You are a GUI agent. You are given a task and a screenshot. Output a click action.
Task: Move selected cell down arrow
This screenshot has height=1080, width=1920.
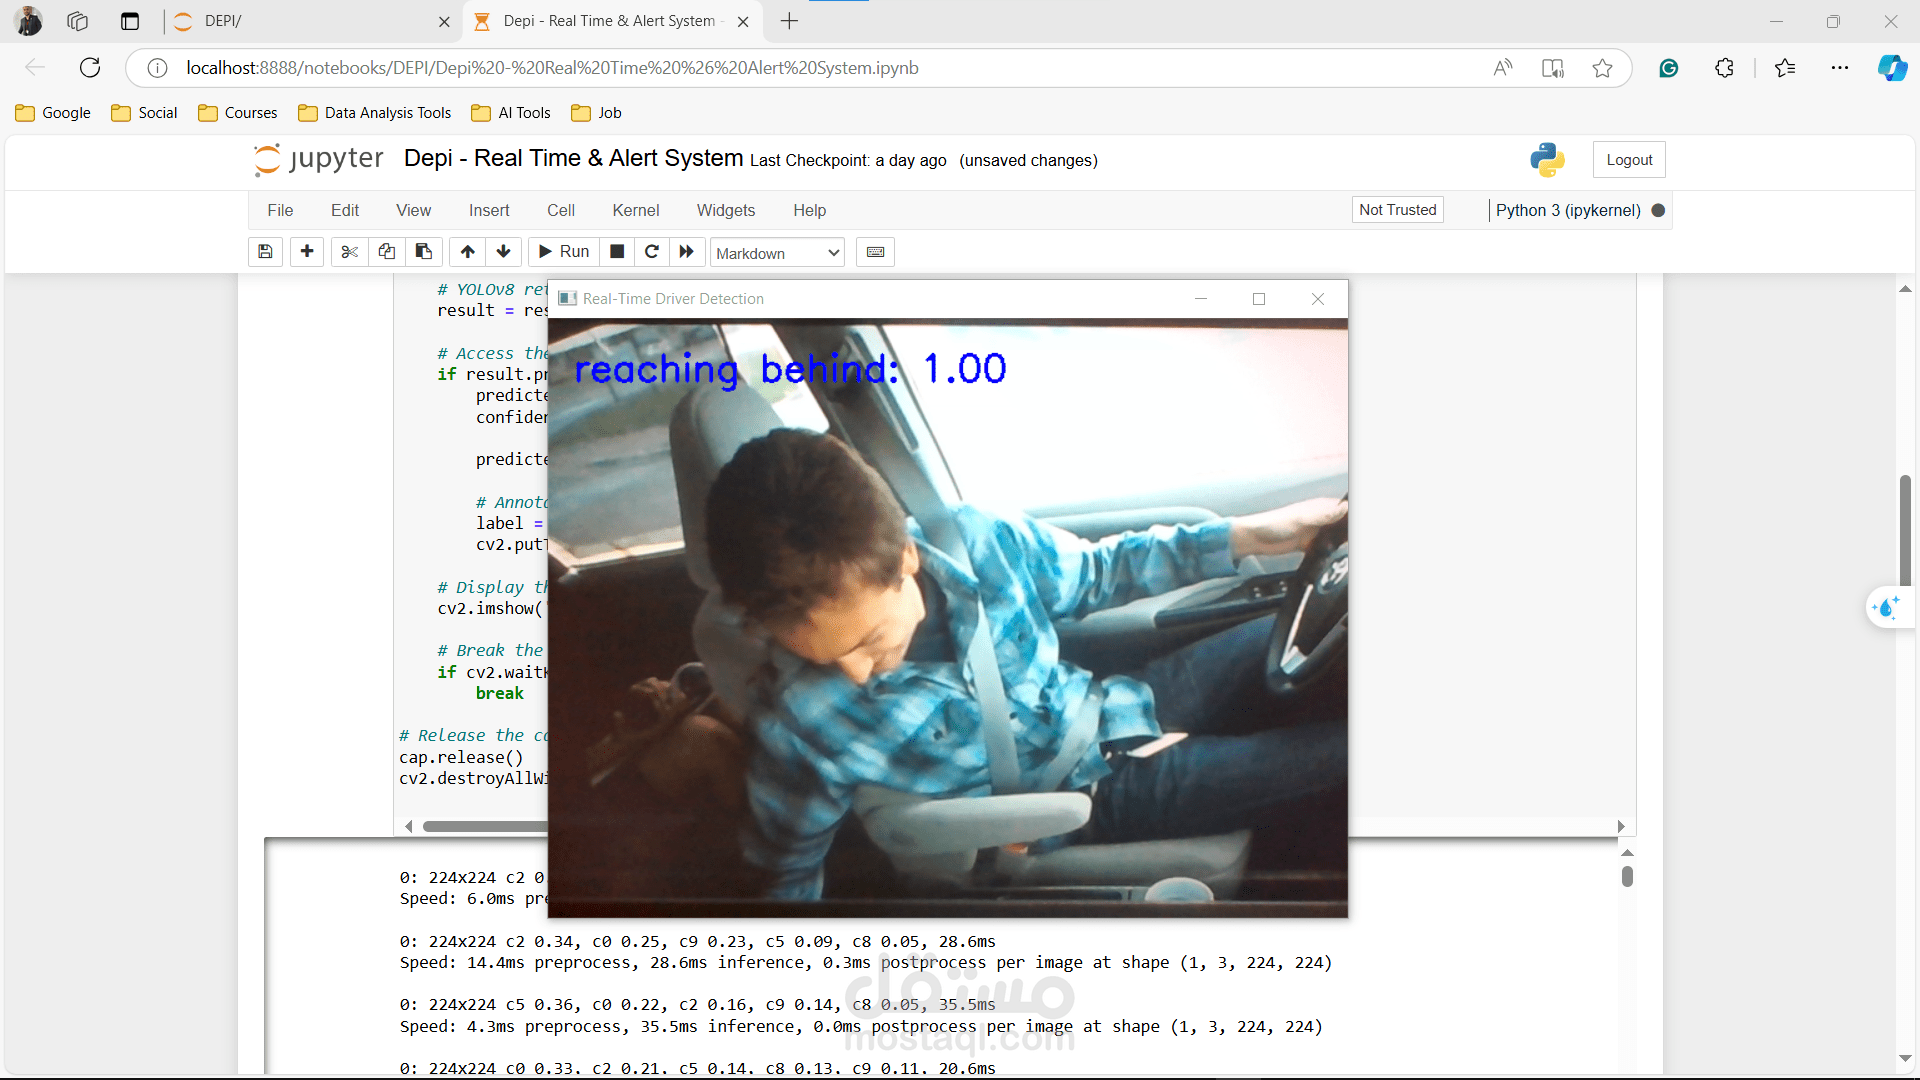pos(504,252)
